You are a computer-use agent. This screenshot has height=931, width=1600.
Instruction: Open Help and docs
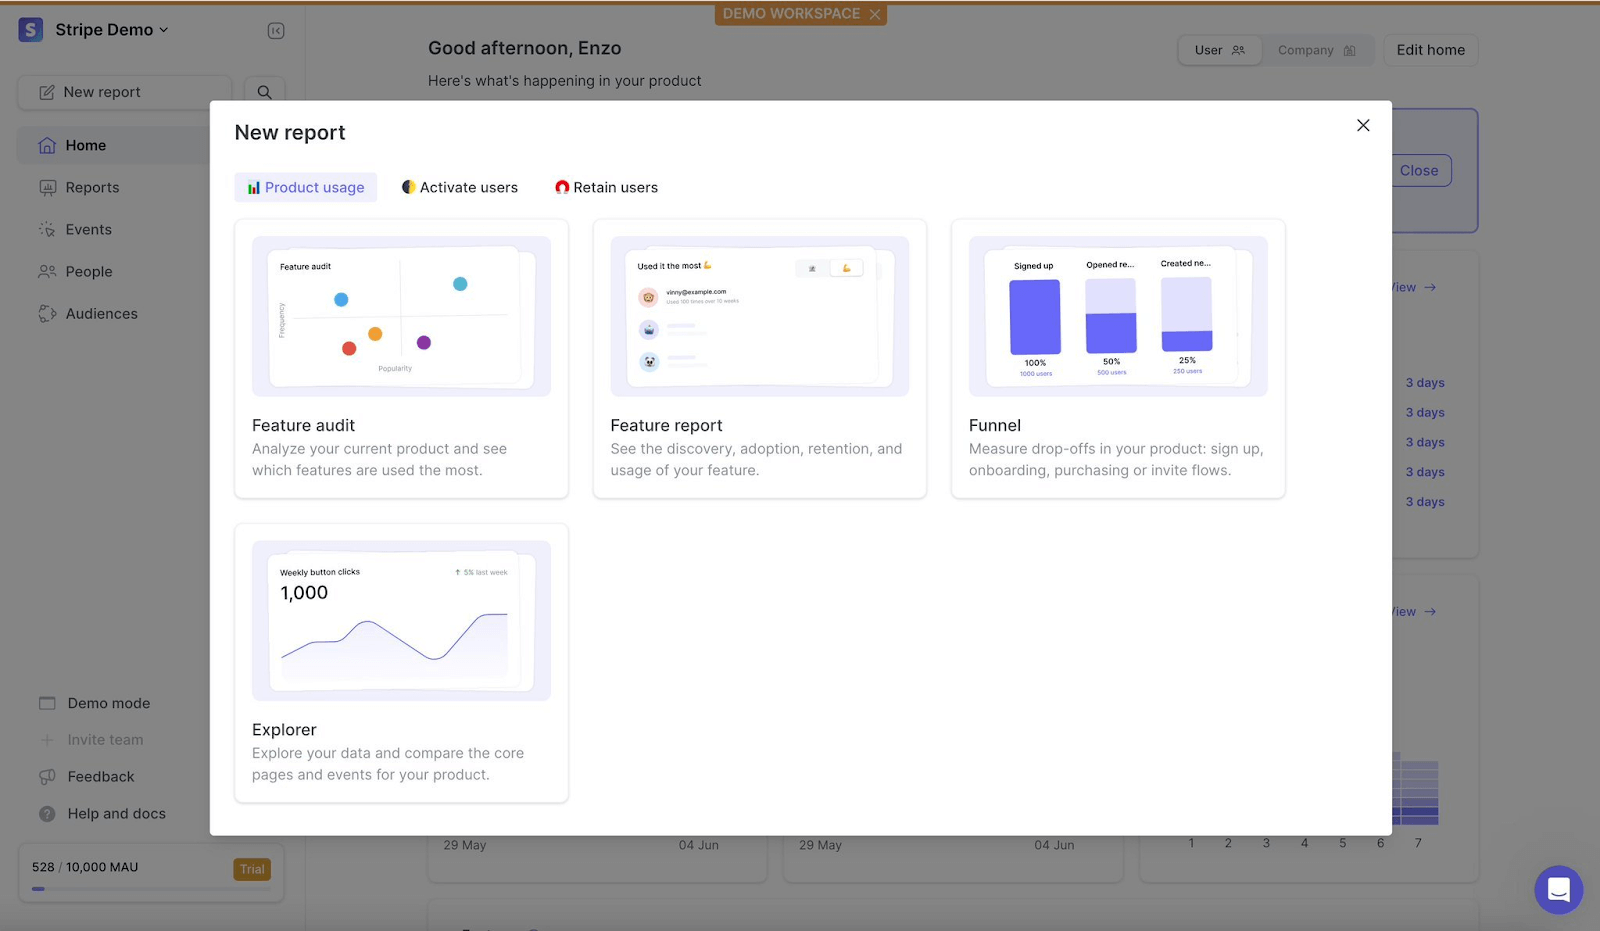(115, 813)
